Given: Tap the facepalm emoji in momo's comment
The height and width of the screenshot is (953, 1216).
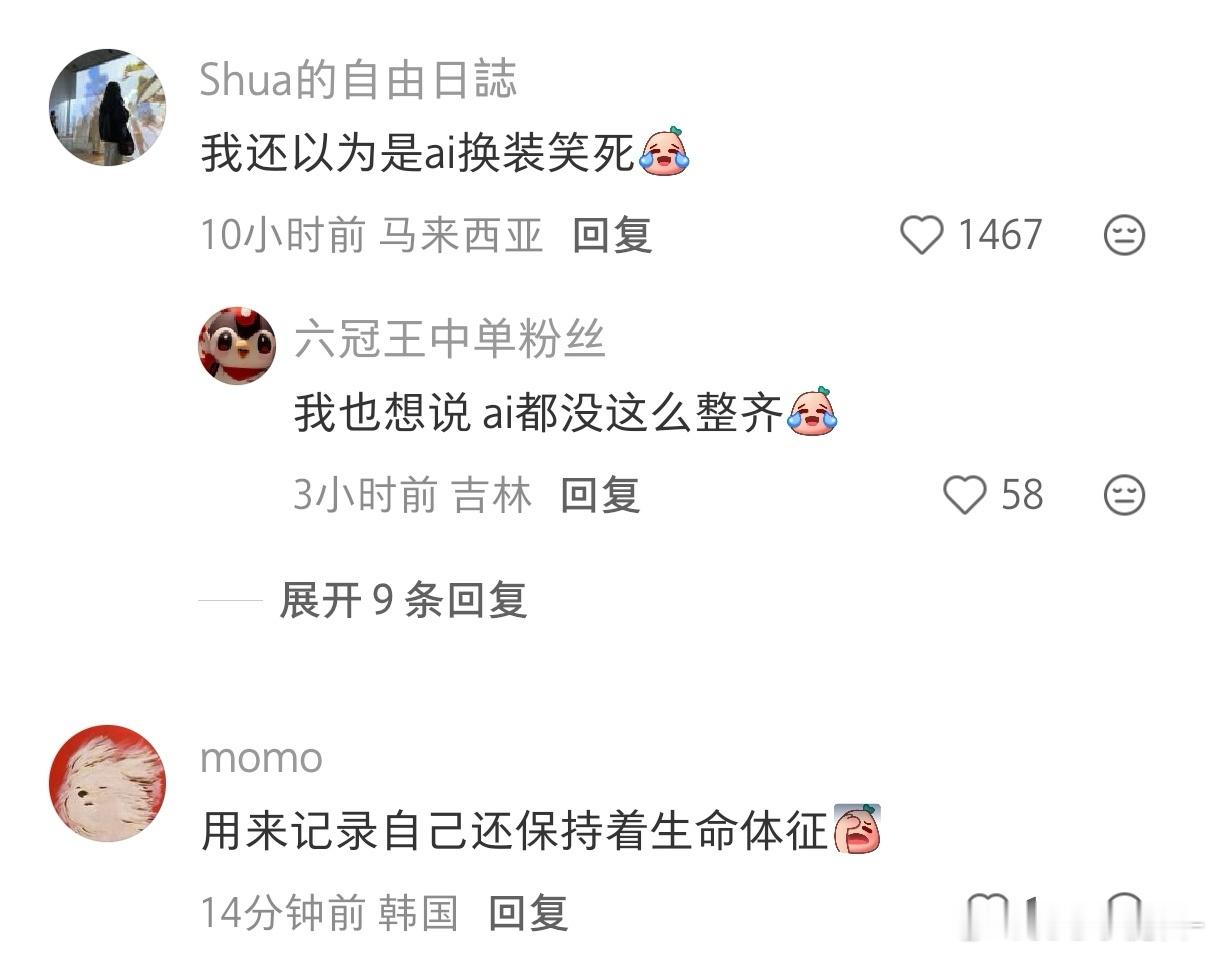Looking at the screenshot, I should (856, 829).
